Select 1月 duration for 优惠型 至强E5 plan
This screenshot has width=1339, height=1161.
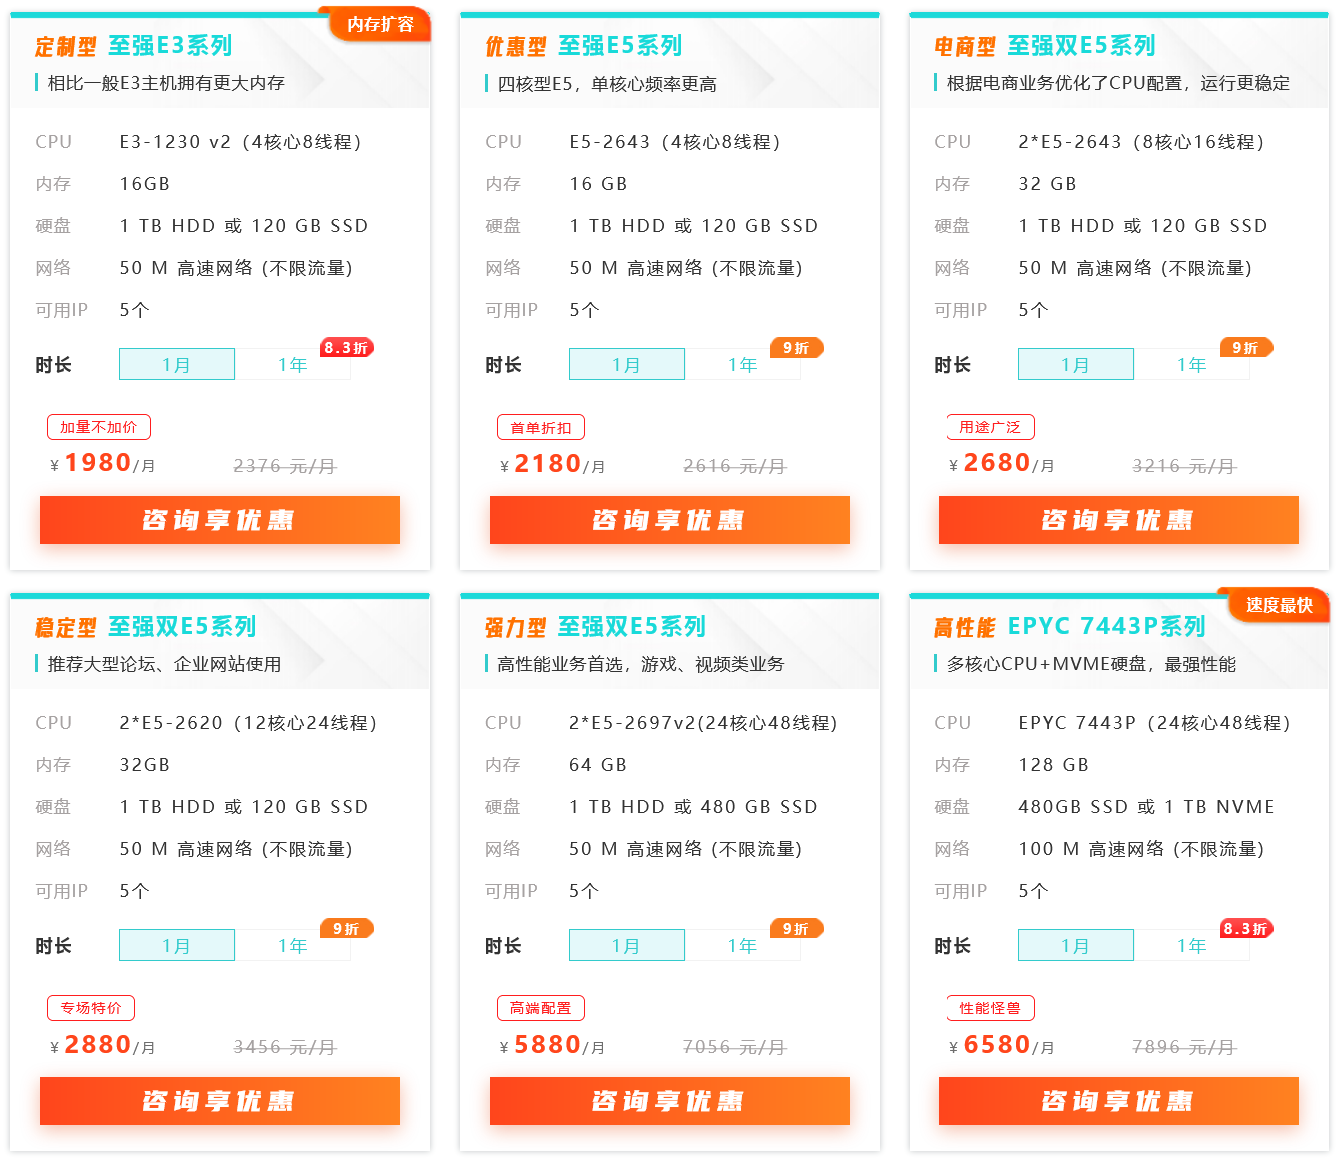coord(626,365)
